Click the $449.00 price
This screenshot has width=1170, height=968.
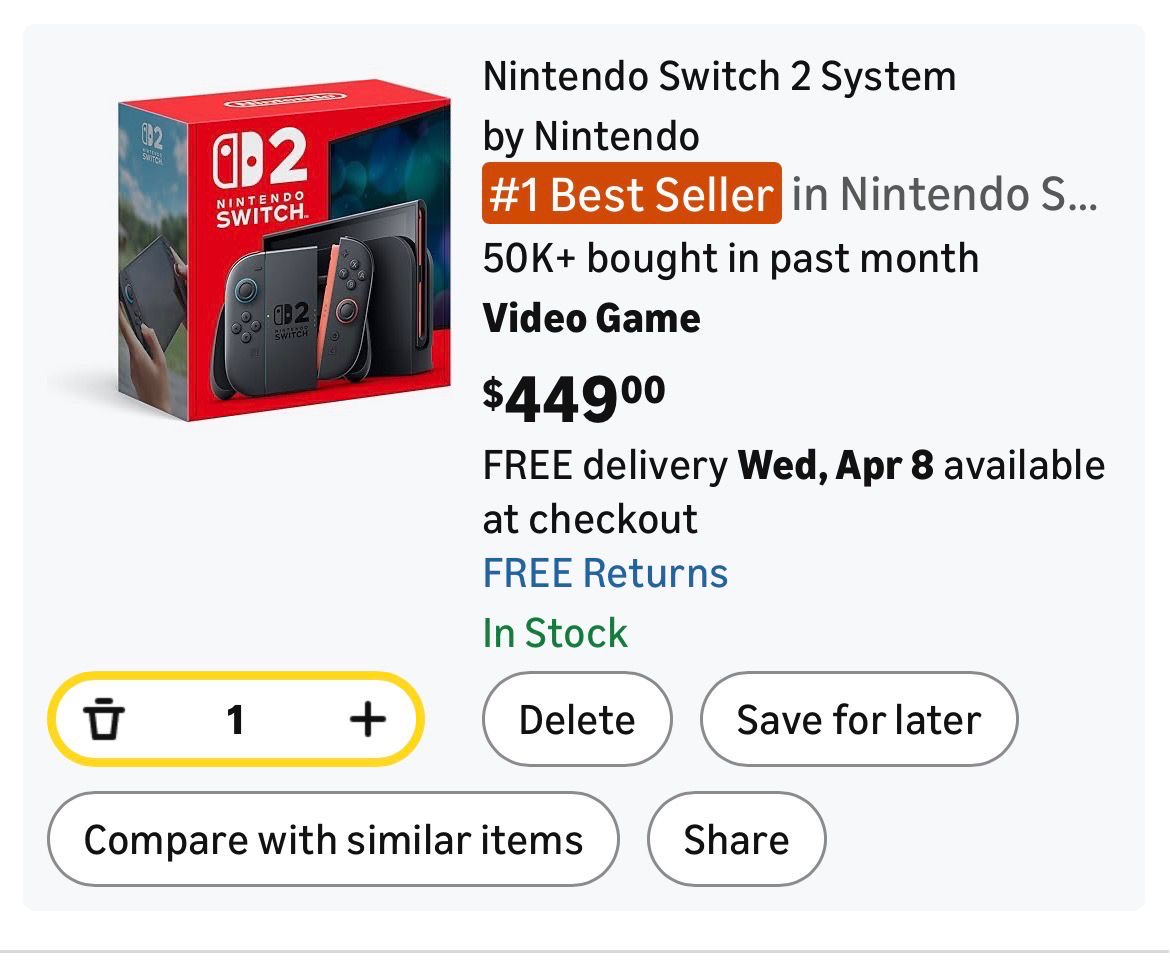point(574,396)
